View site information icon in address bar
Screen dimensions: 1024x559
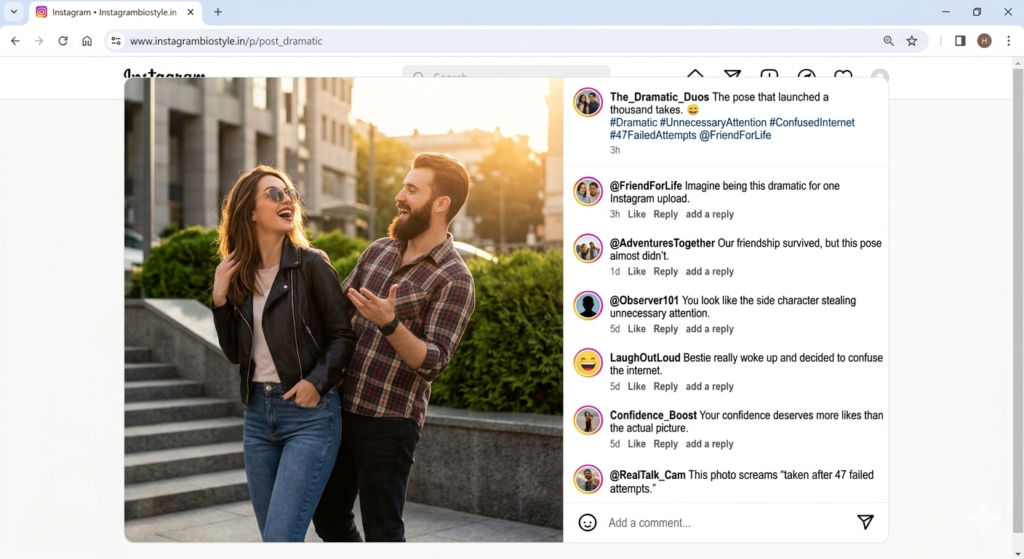[x=116, y=40]
